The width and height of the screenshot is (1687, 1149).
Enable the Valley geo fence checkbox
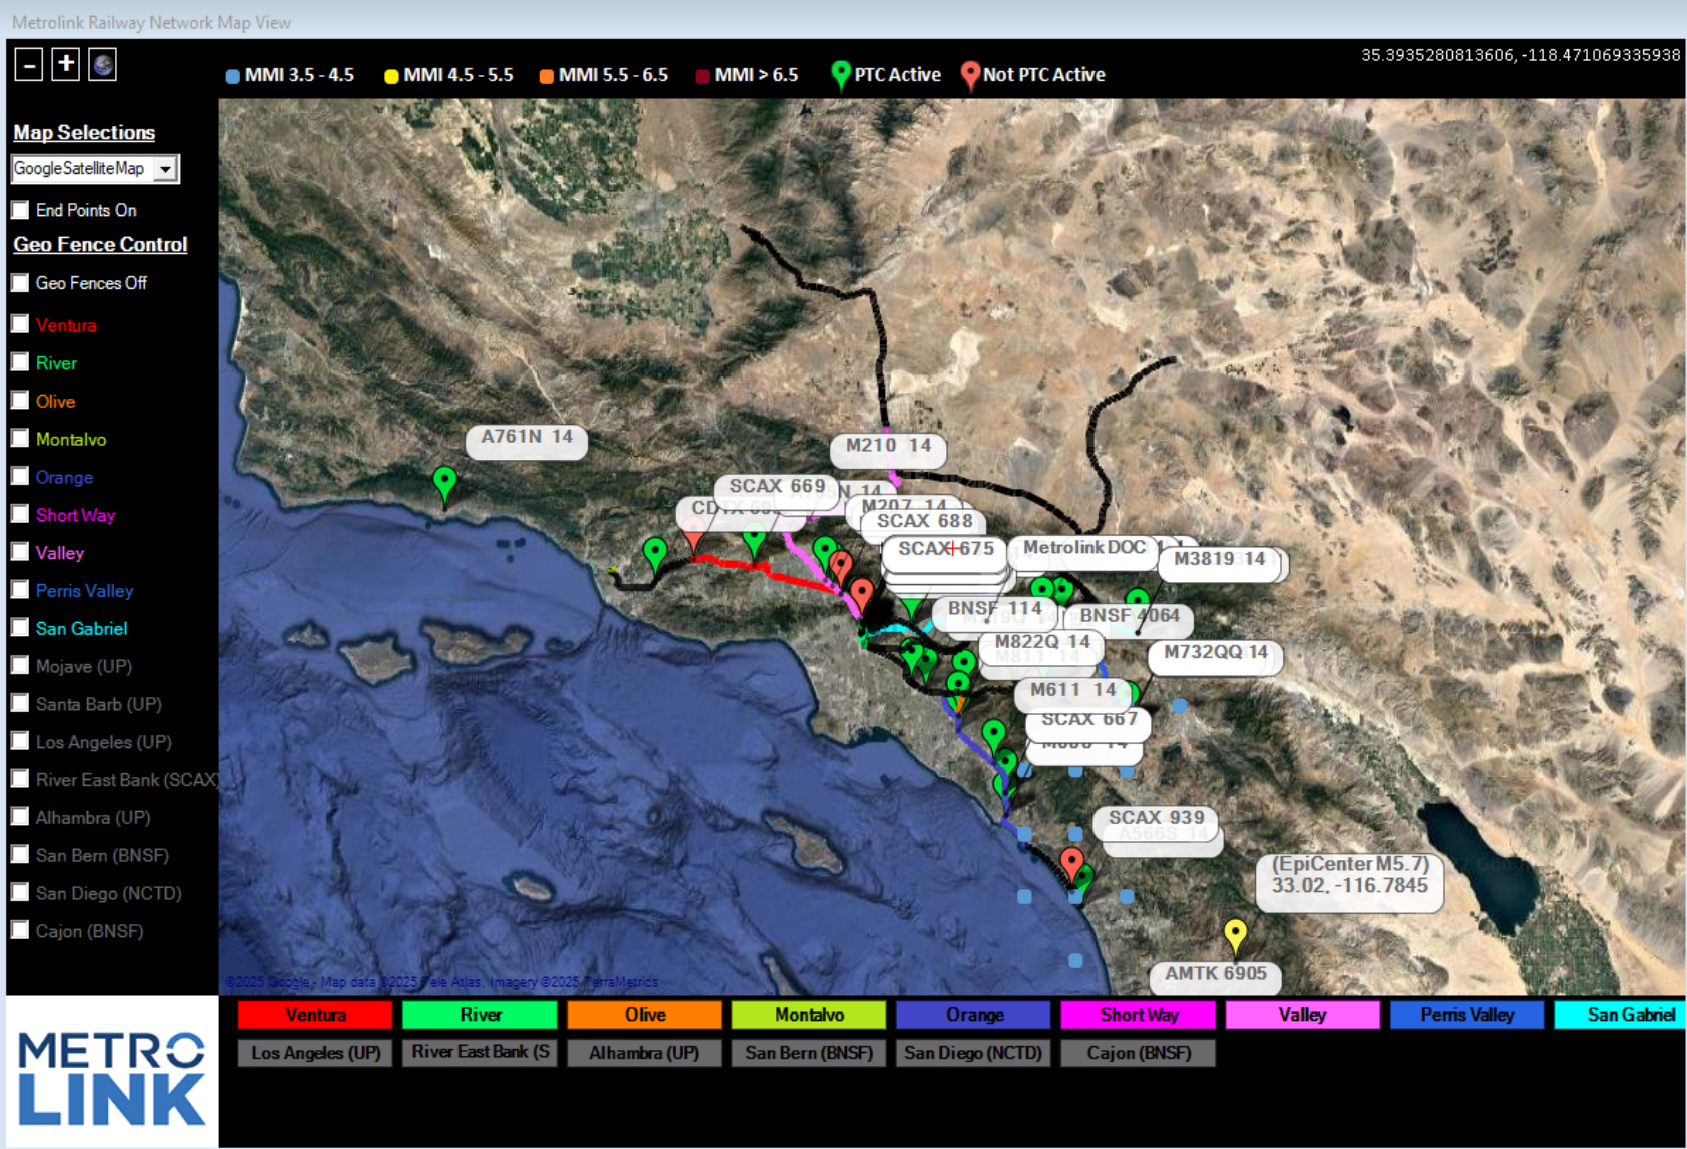pos(20,552)
